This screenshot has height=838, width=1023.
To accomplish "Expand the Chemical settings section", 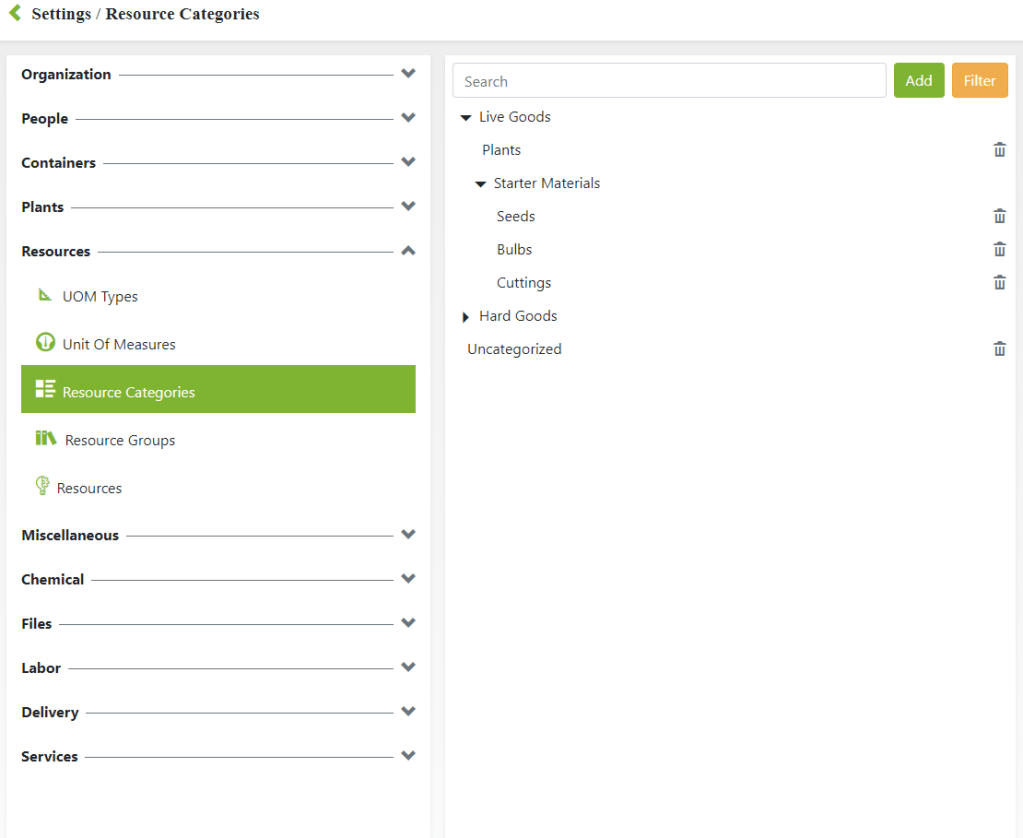I will point(408,579).
